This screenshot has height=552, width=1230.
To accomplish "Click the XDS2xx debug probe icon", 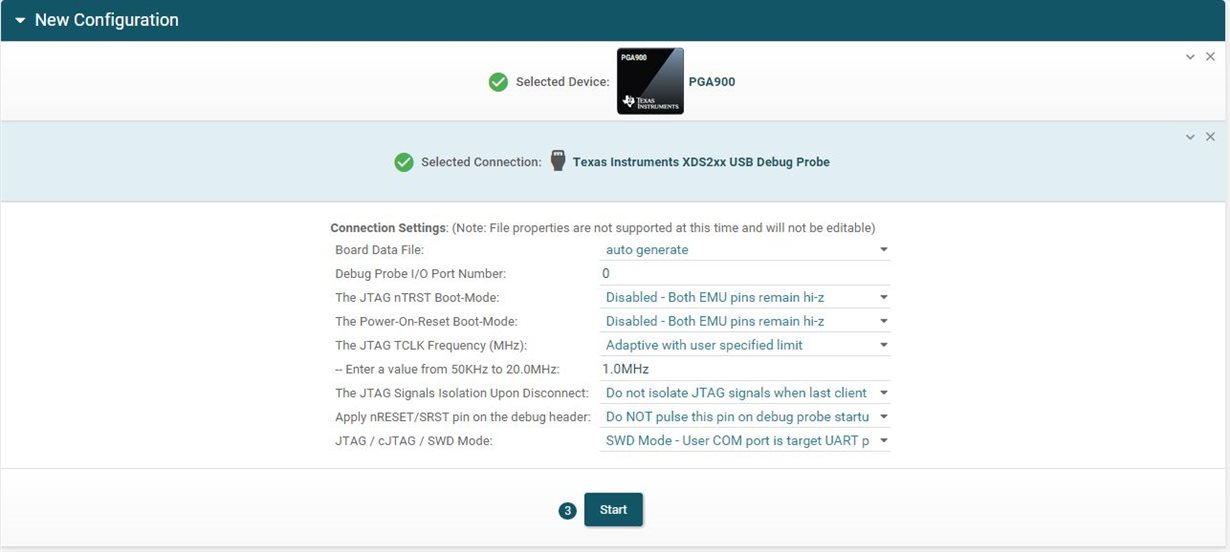I will point(558,161).
